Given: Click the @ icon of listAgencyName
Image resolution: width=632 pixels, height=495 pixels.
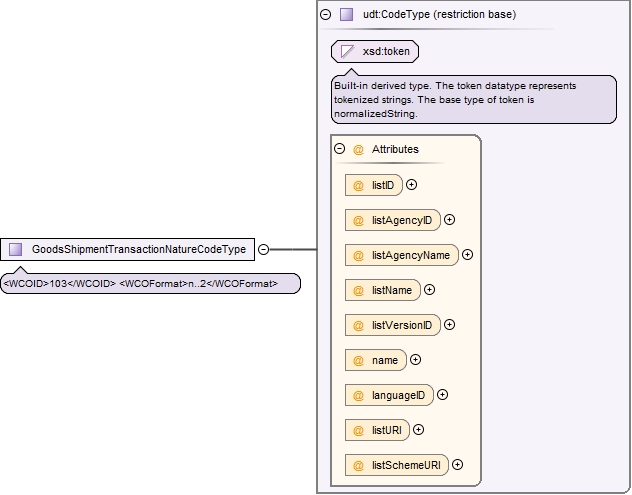Looking at the screenshot, I should (x=358, y=256).
